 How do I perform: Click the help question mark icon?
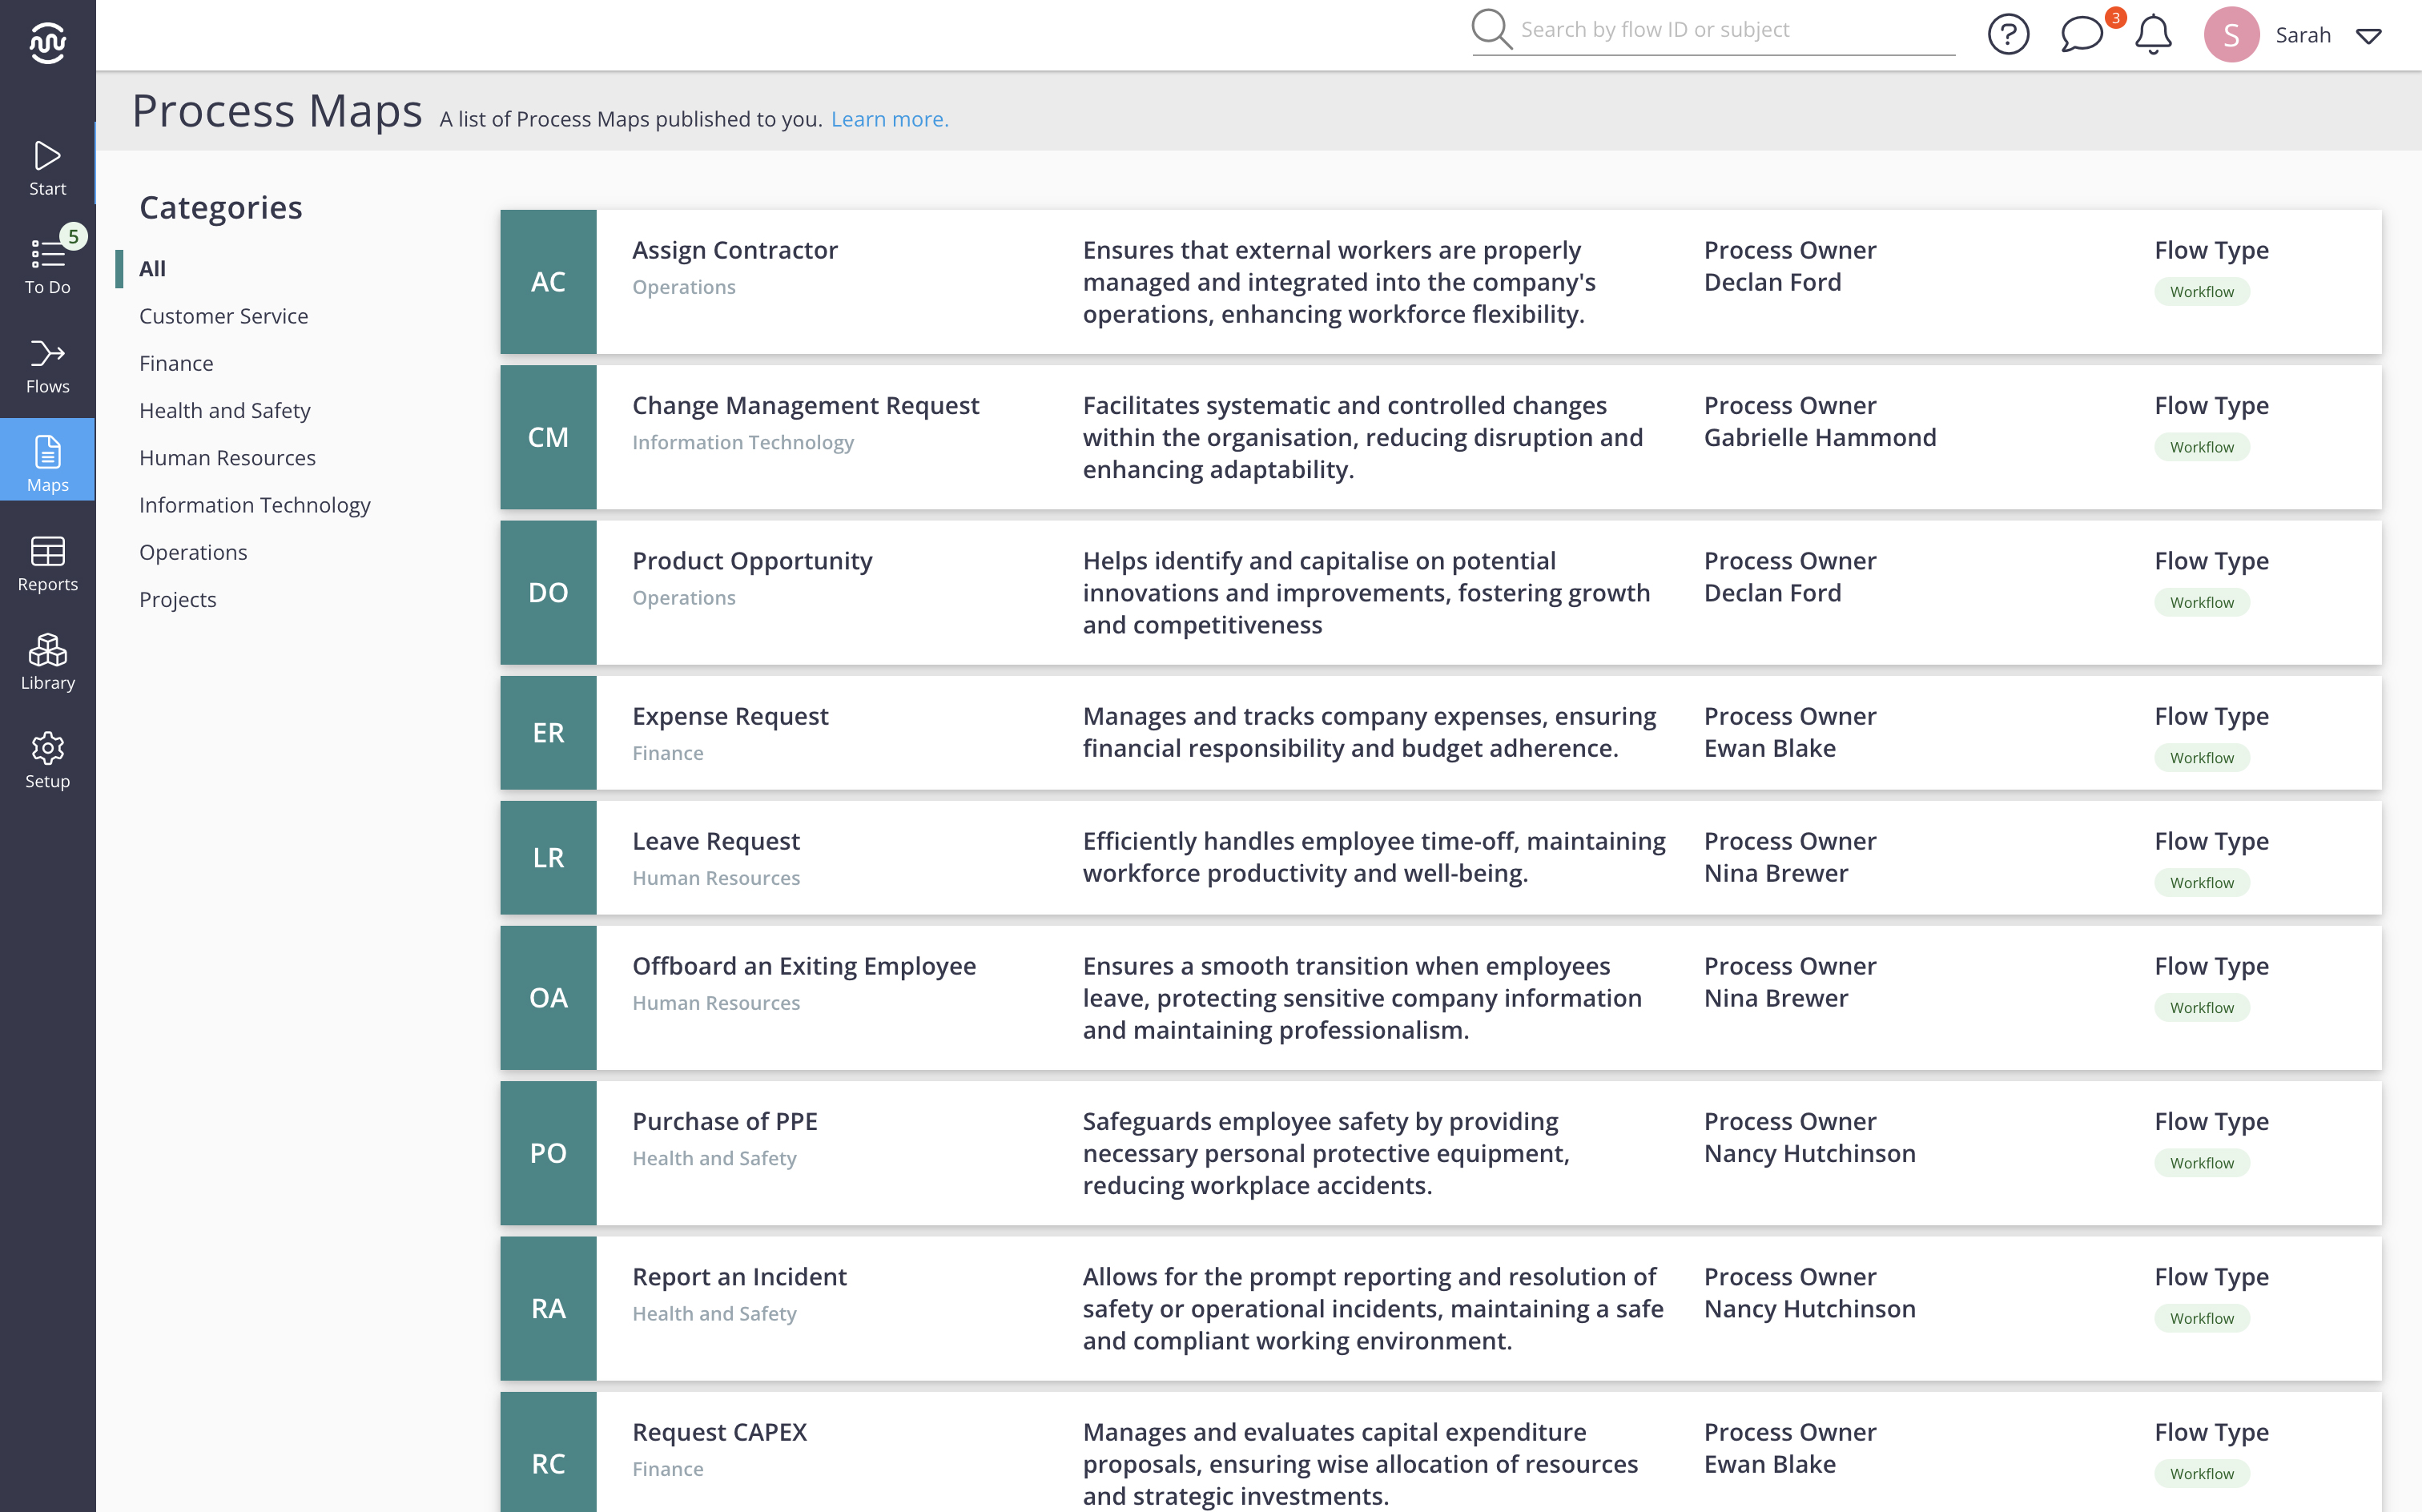[2007, 35]
